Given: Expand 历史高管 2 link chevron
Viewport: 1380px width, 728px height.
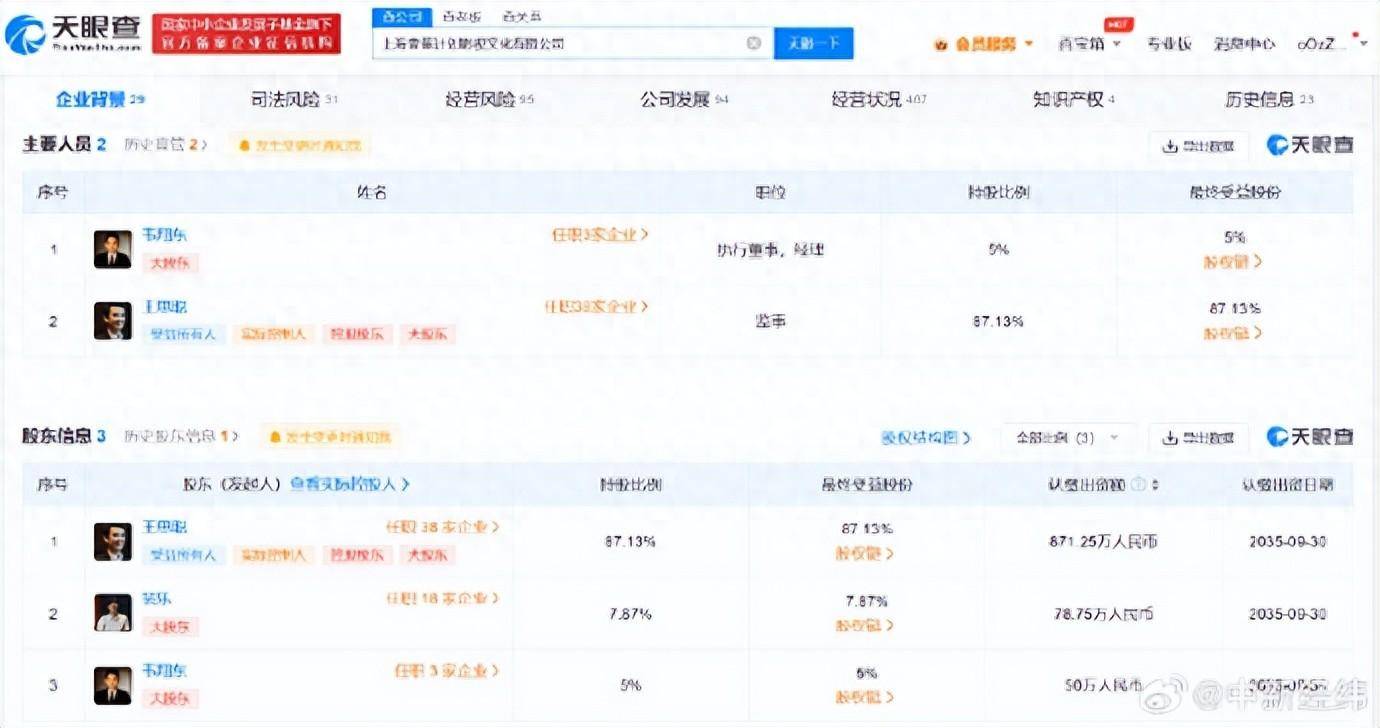Looking at the screenshot, I should pyautogui.click(x=204, y=145).
